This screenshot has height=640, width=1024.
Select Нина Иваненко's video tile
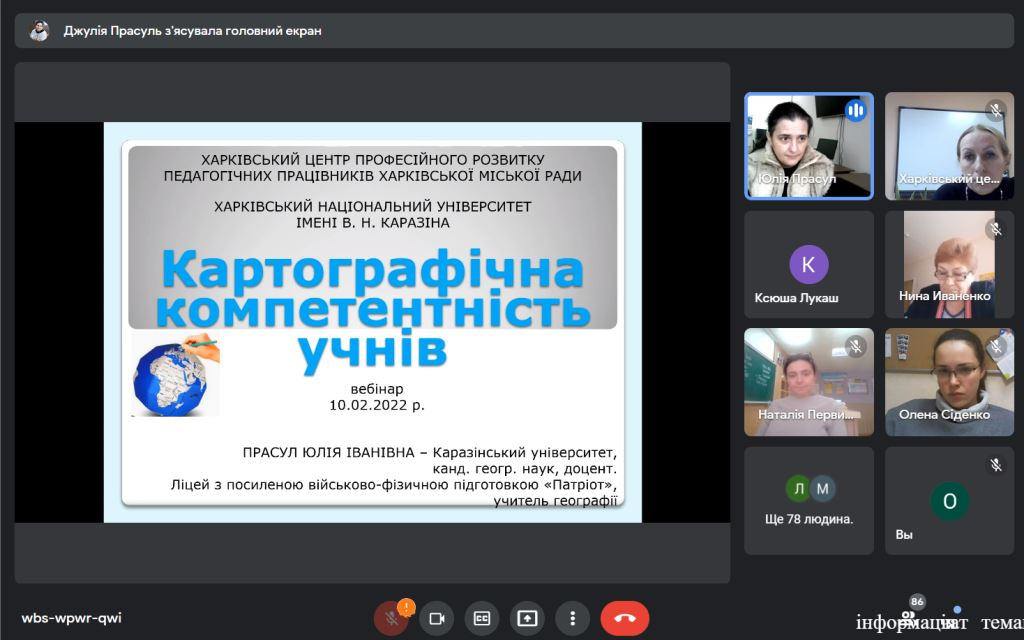pos(950,264)
